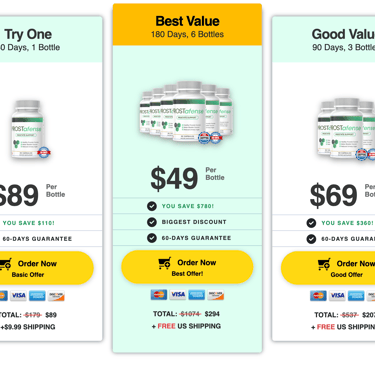Click the checkmark beside YOU SAVE $360
The height and width of the screenshot is (366, 375).
311,223
